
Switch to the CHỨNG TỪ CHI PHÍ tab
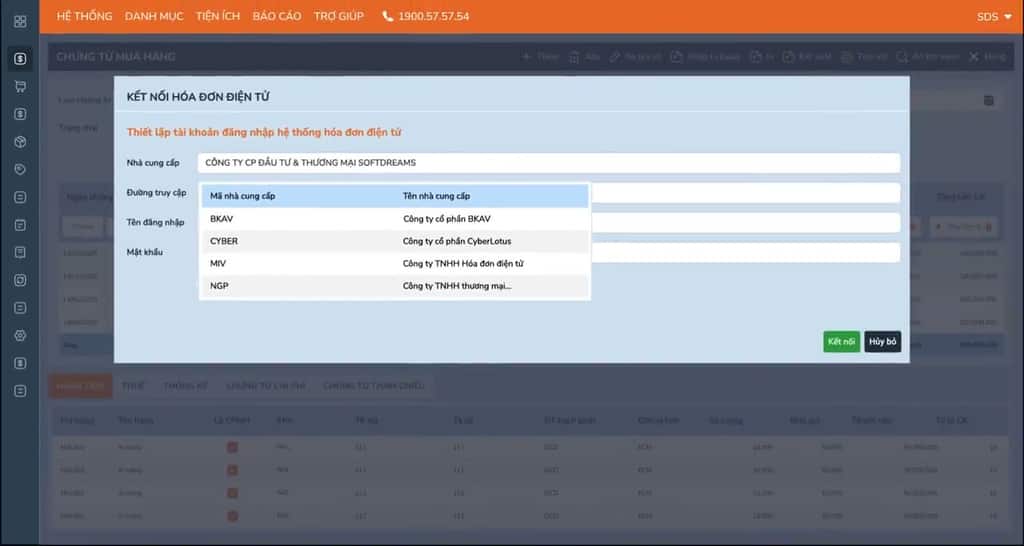tap(266, 386)
